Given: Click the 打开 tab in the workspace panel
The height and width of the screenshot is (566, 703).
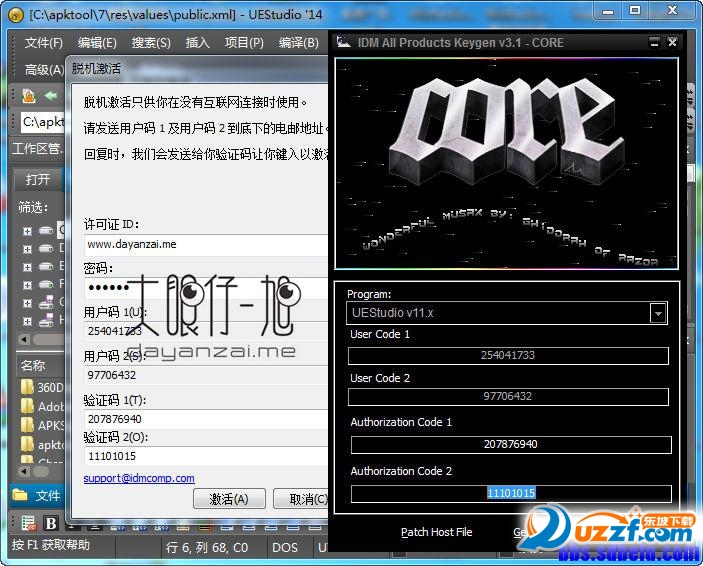Looking at the screenshot, I should [x=38, y=179].
